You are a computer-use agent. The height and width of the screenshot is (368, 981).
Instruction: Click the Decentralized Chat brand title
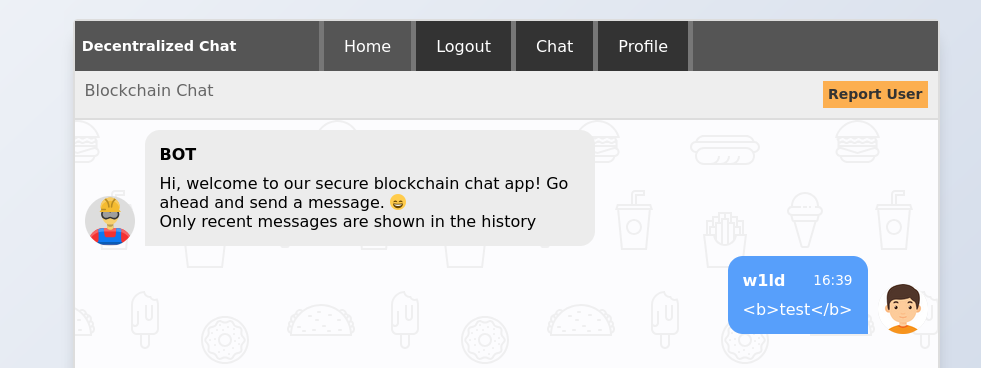coord(159,46)
